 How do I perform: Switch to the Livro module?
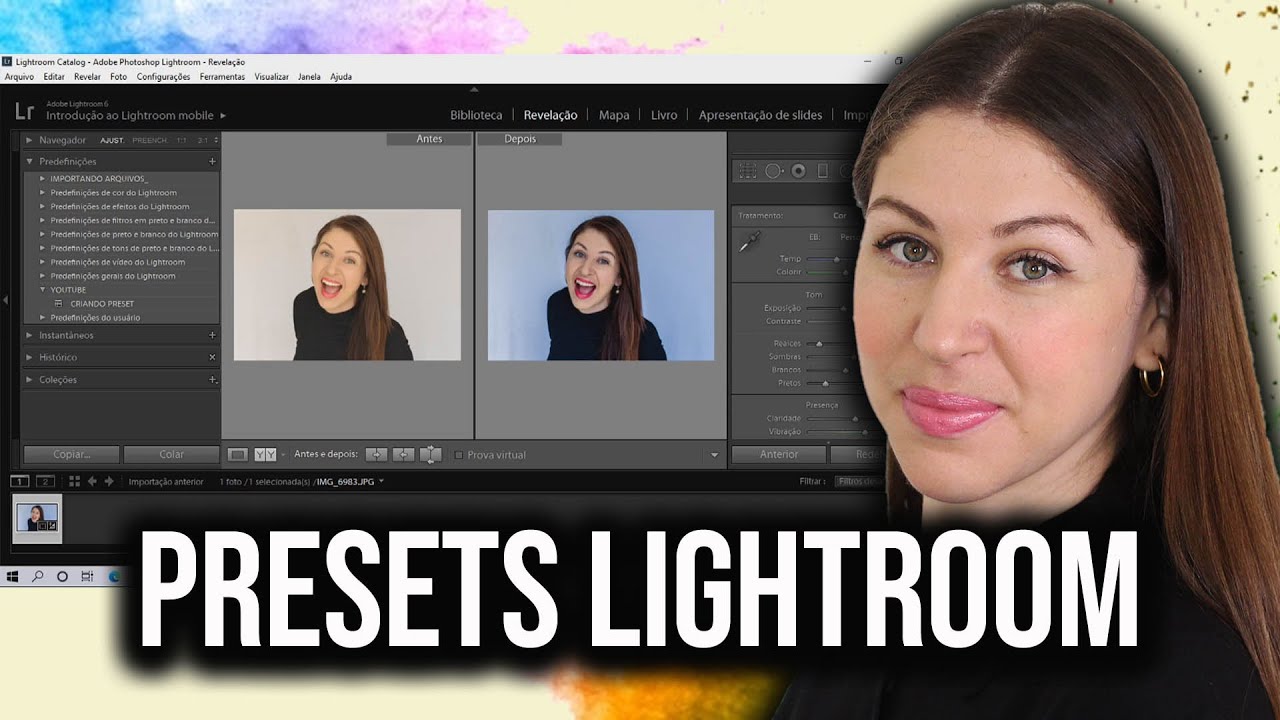[x=664, y=115]
